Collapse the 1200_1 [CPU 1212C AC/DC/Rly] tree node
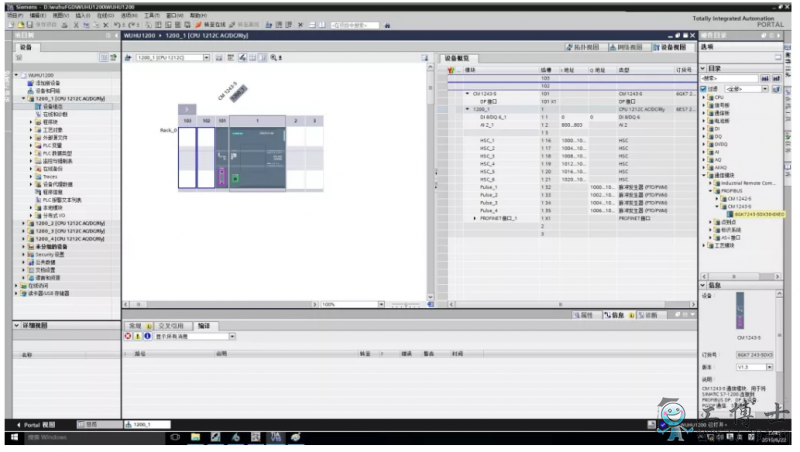The width and height of the screenshot is (800, 452). tap(23, 98)
